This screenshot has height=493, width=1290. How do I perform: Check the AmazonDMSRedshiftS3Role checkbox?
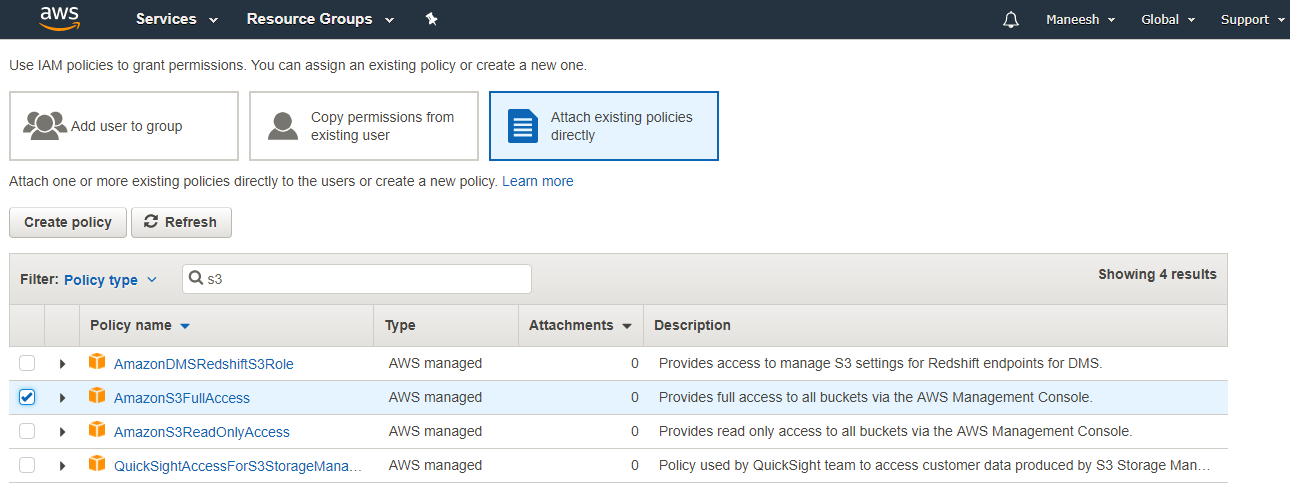(27, 363)
